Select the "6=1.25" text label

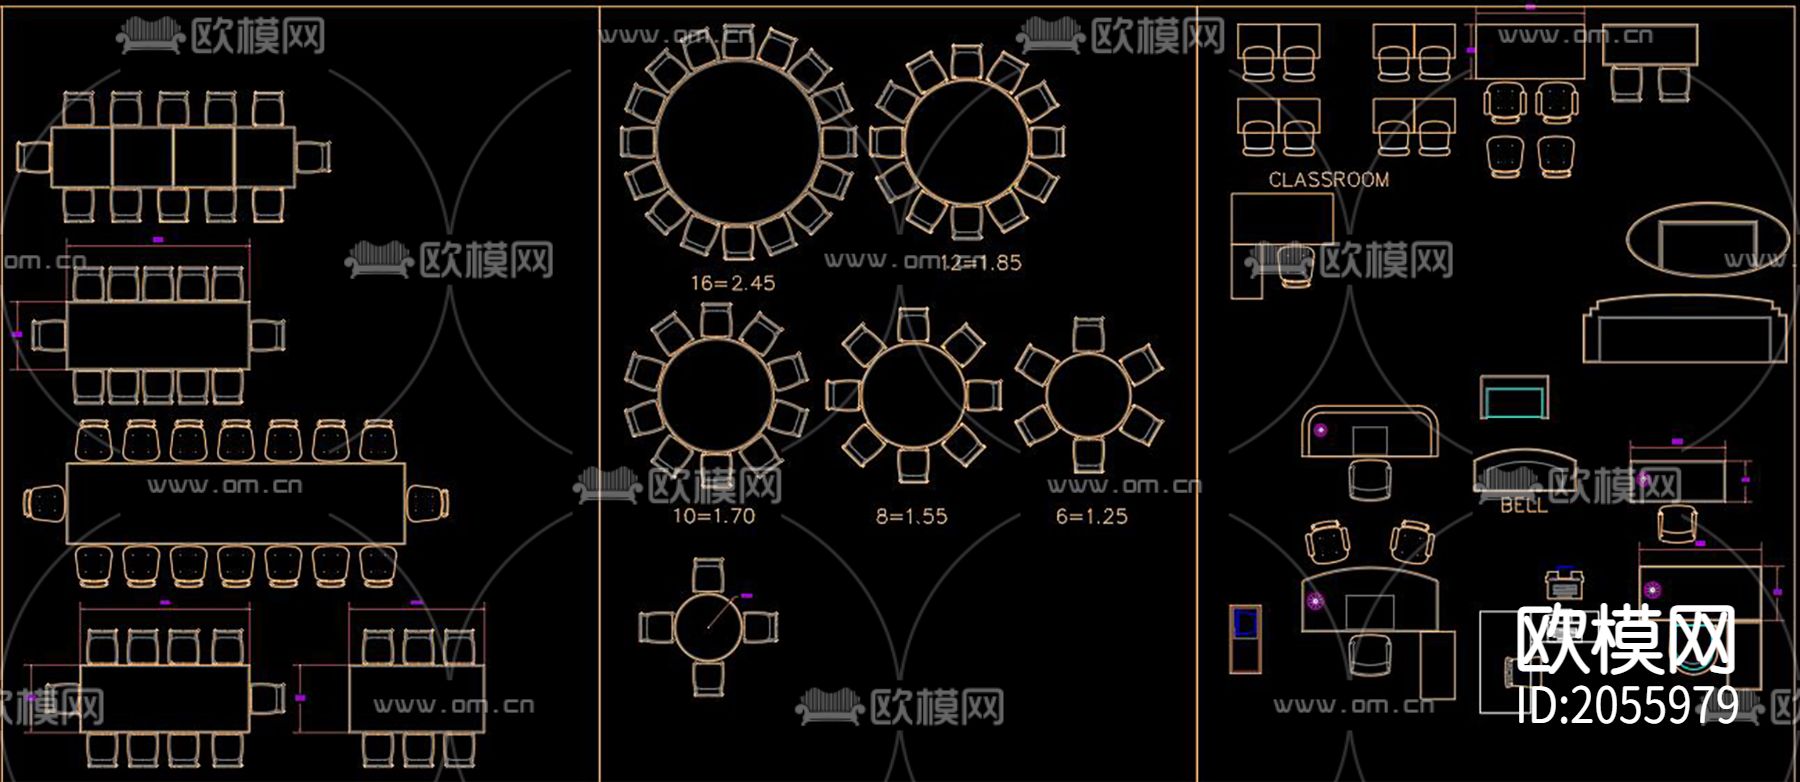click(x=1092, y=517)
